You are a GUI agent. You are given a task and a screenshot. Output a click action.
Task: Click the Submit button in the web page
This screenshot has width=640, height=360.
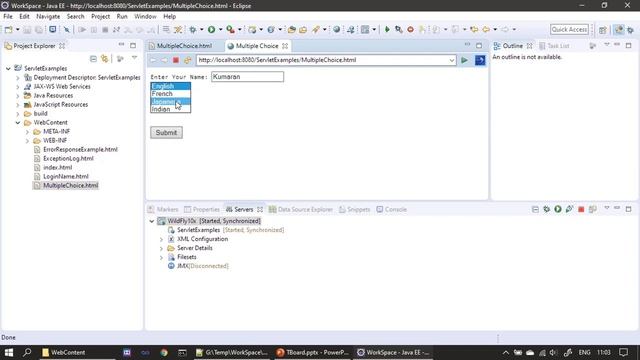166,133
